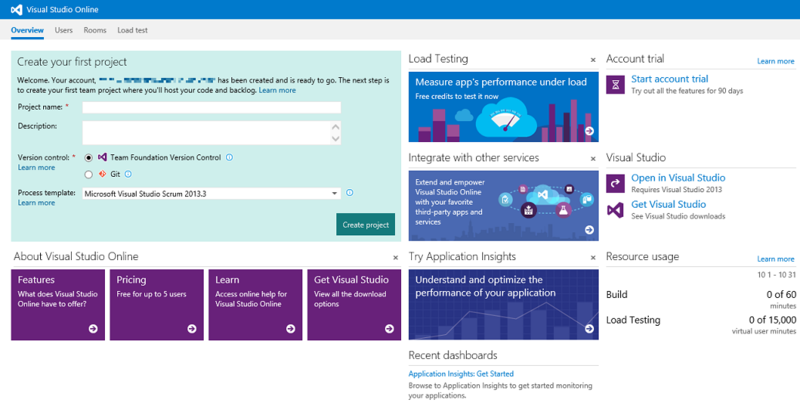Open Application Insights: Get Started link
The width and height of the screenshot is (800, 406).
461,374
